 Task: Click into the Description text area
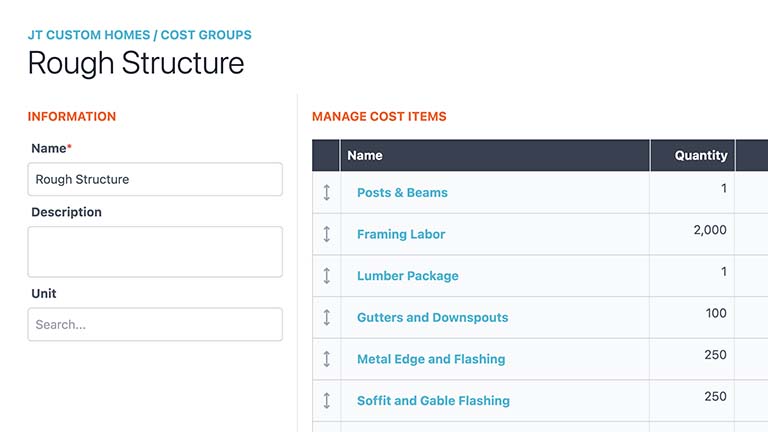coord(155,251)
